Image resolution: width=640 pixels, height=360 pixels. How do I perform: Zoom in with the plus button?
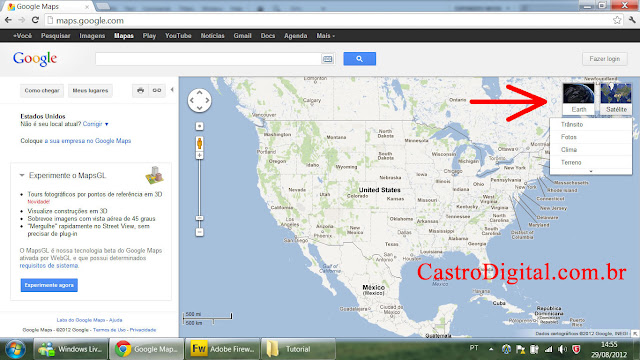(x=199, y=156)
